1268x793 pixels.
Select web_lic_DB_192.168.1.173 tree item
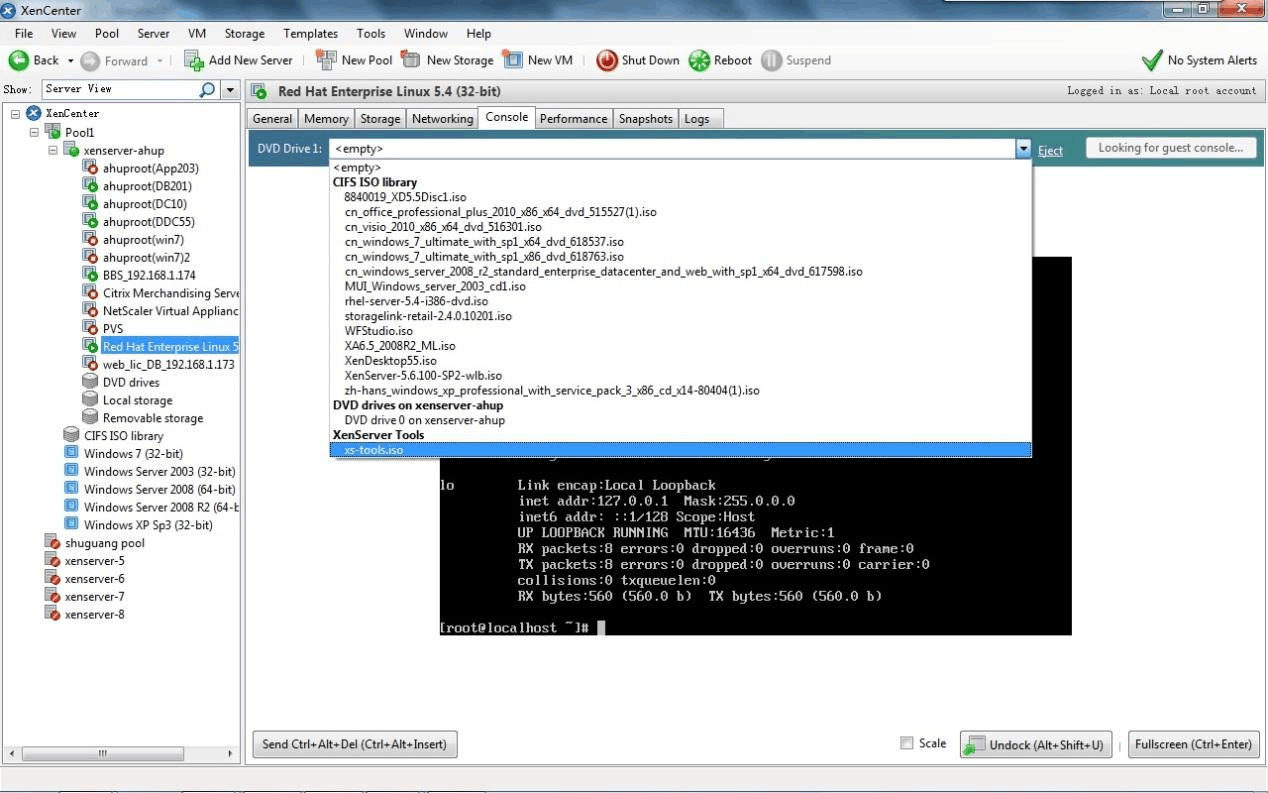click(168, 364)
